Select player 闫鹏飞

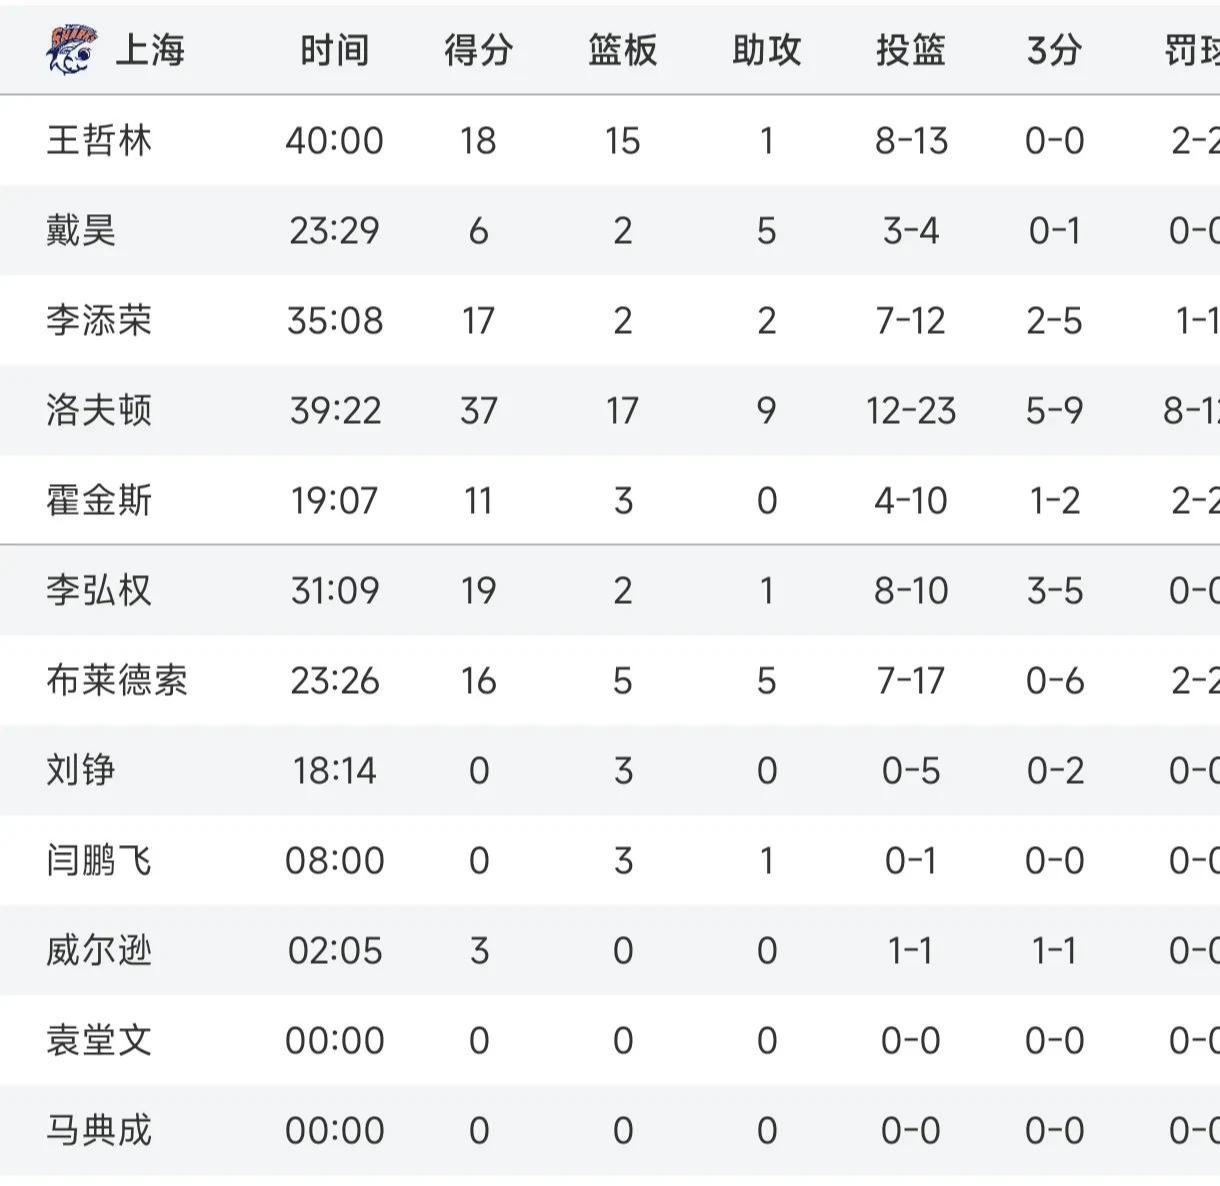[99, 860]
